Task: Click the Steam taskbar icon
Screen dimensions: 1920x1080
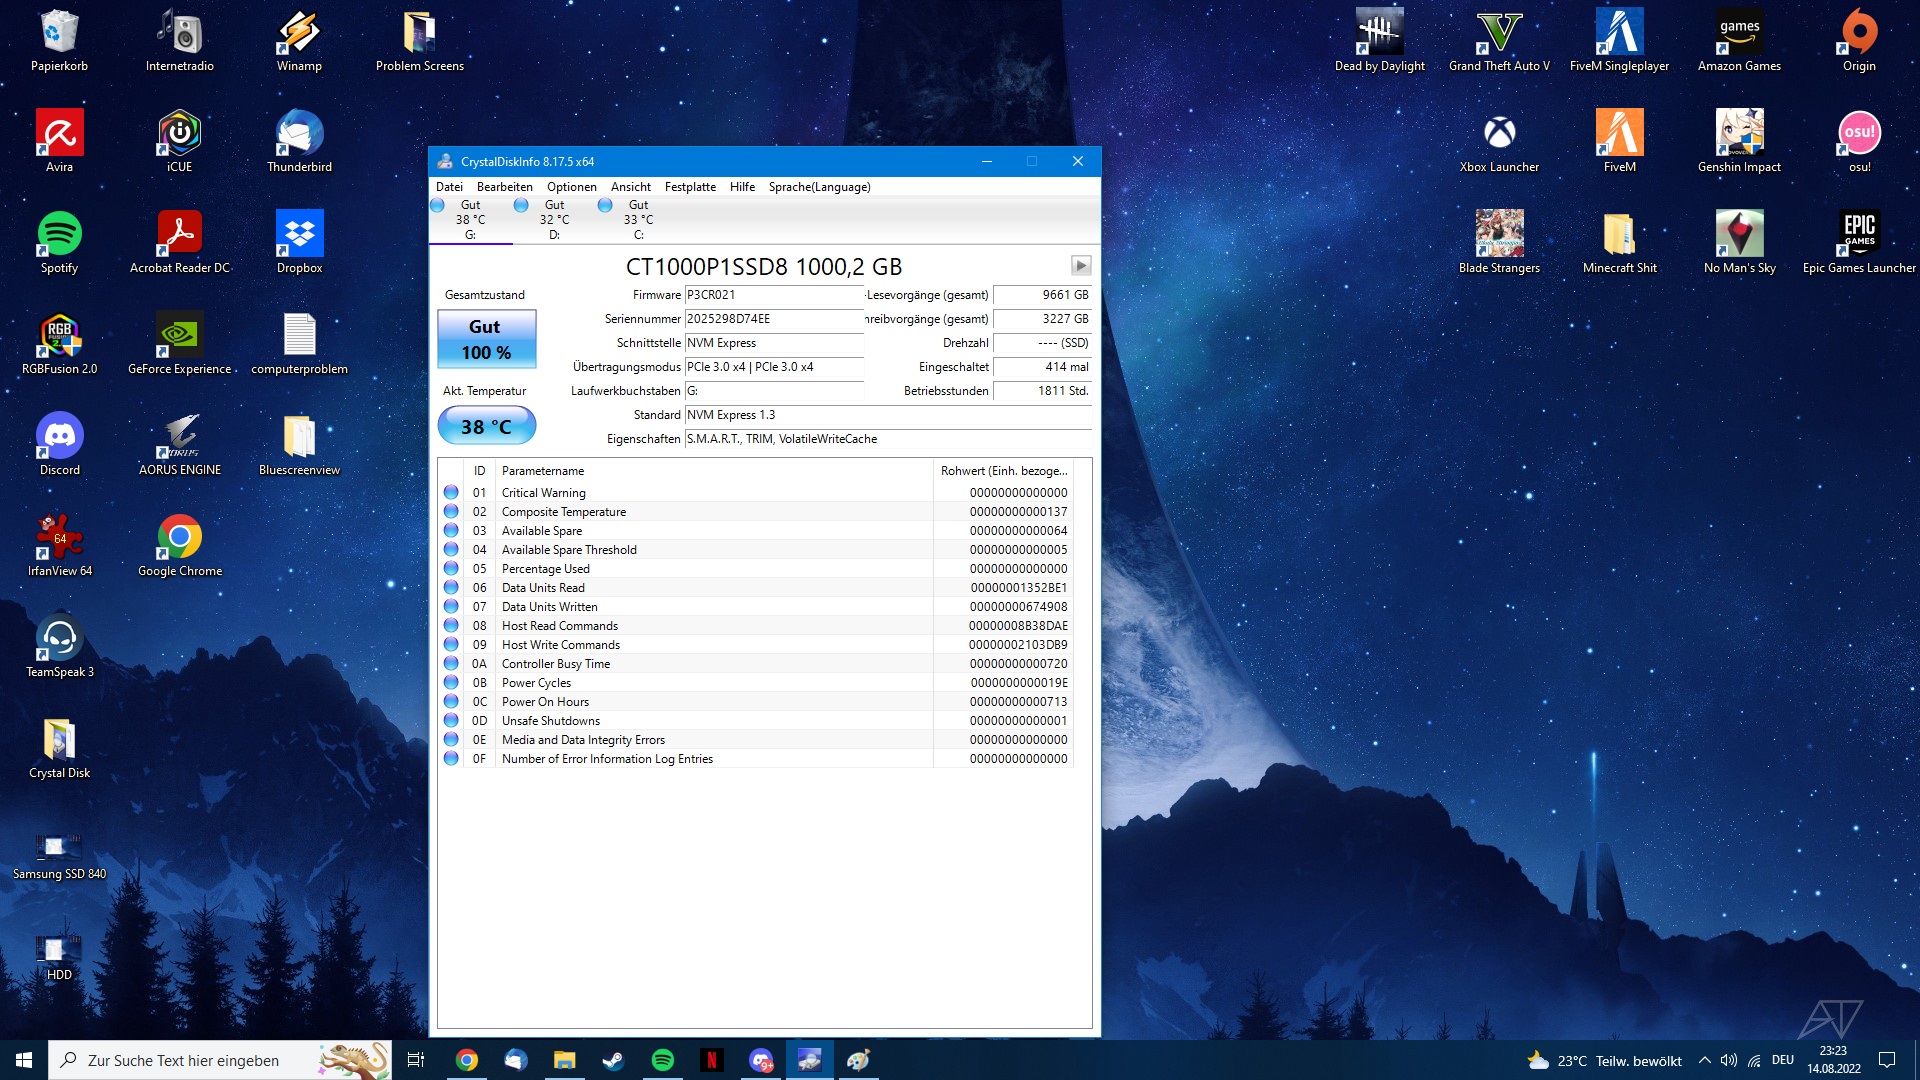Action: [x=613, y=1060]
